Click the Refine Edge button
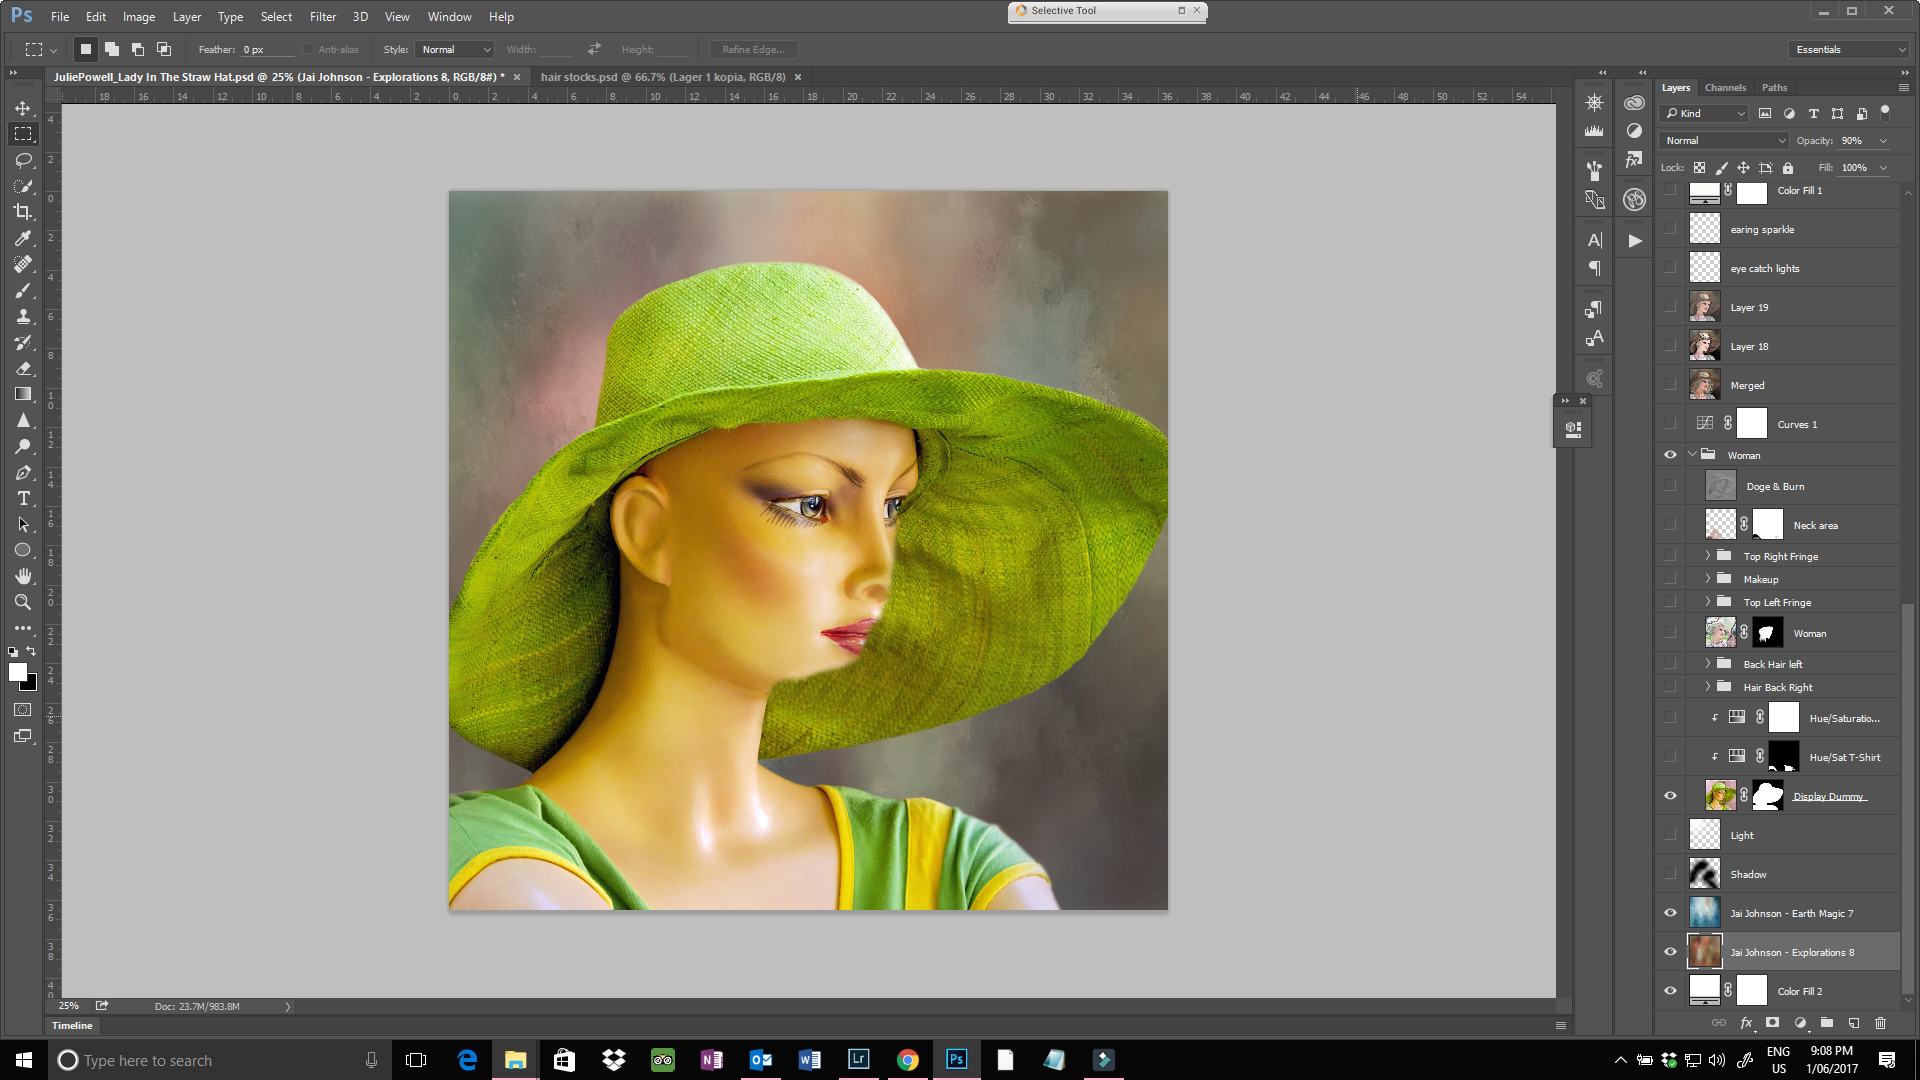Image resolution: width=1920 pixels, height=1080 pixels. [753, 49]
